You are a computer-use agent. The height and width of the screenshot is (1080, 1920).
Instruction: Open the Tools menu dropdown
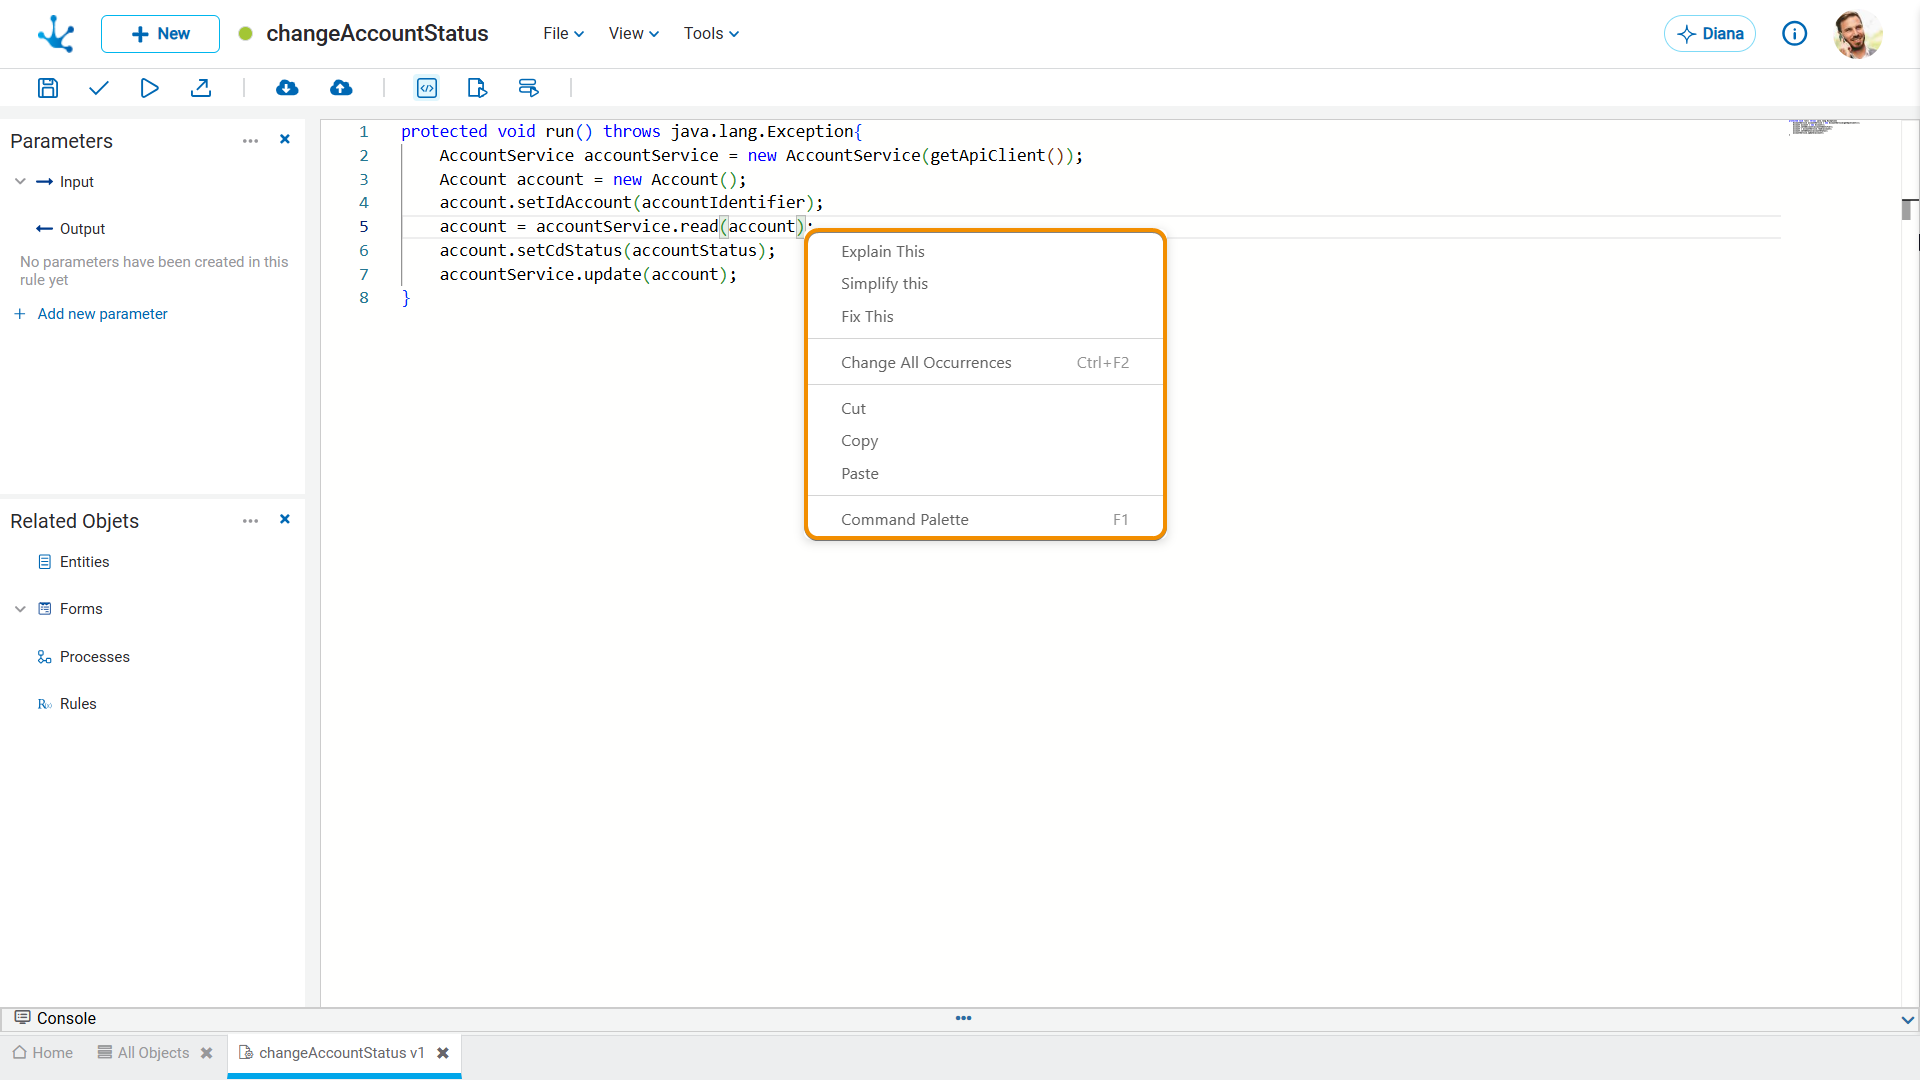click(711, 34)
